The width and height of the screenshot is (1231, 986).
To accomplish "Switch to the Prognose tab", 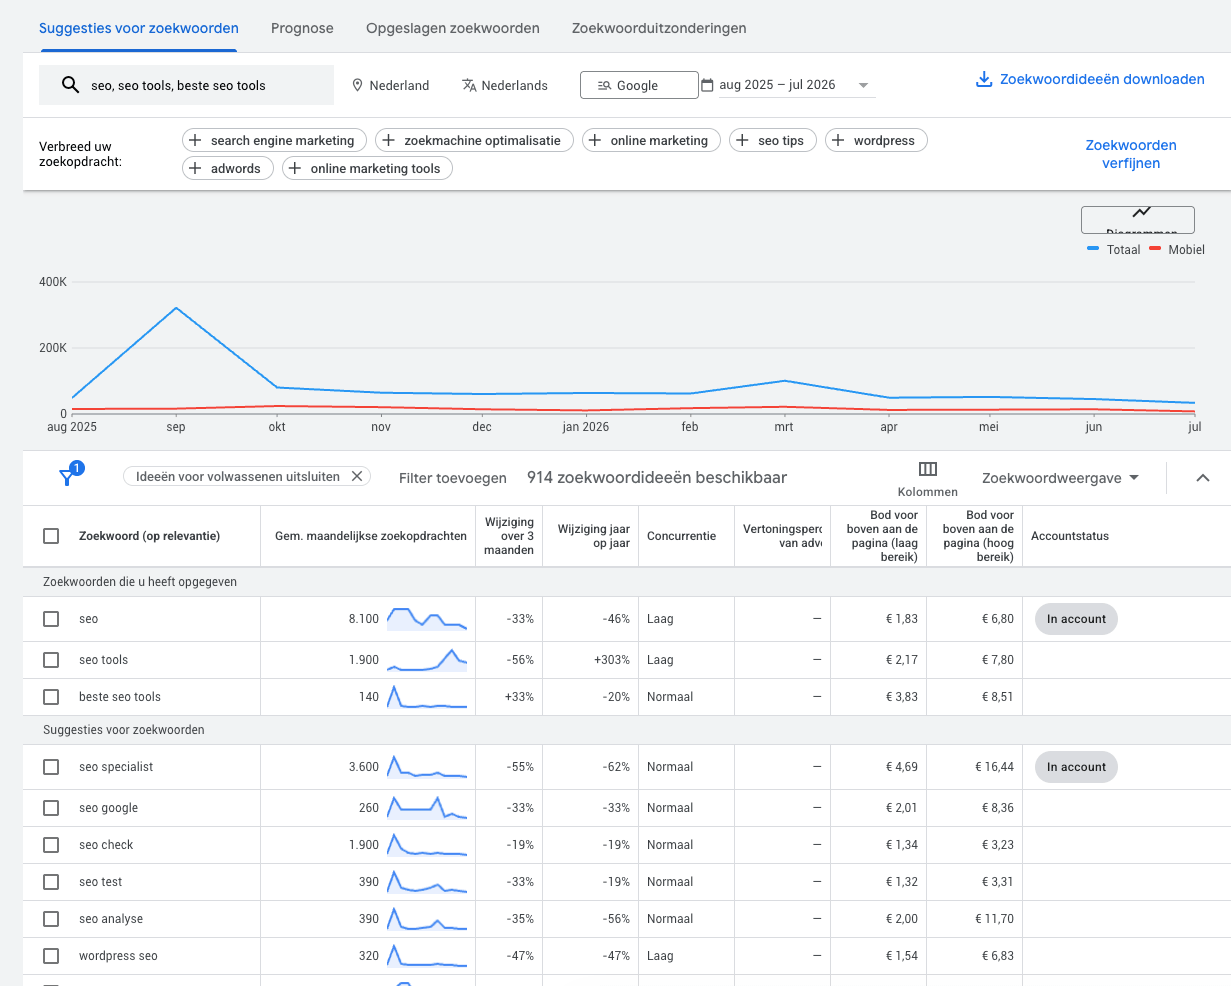I will [302, 28].
